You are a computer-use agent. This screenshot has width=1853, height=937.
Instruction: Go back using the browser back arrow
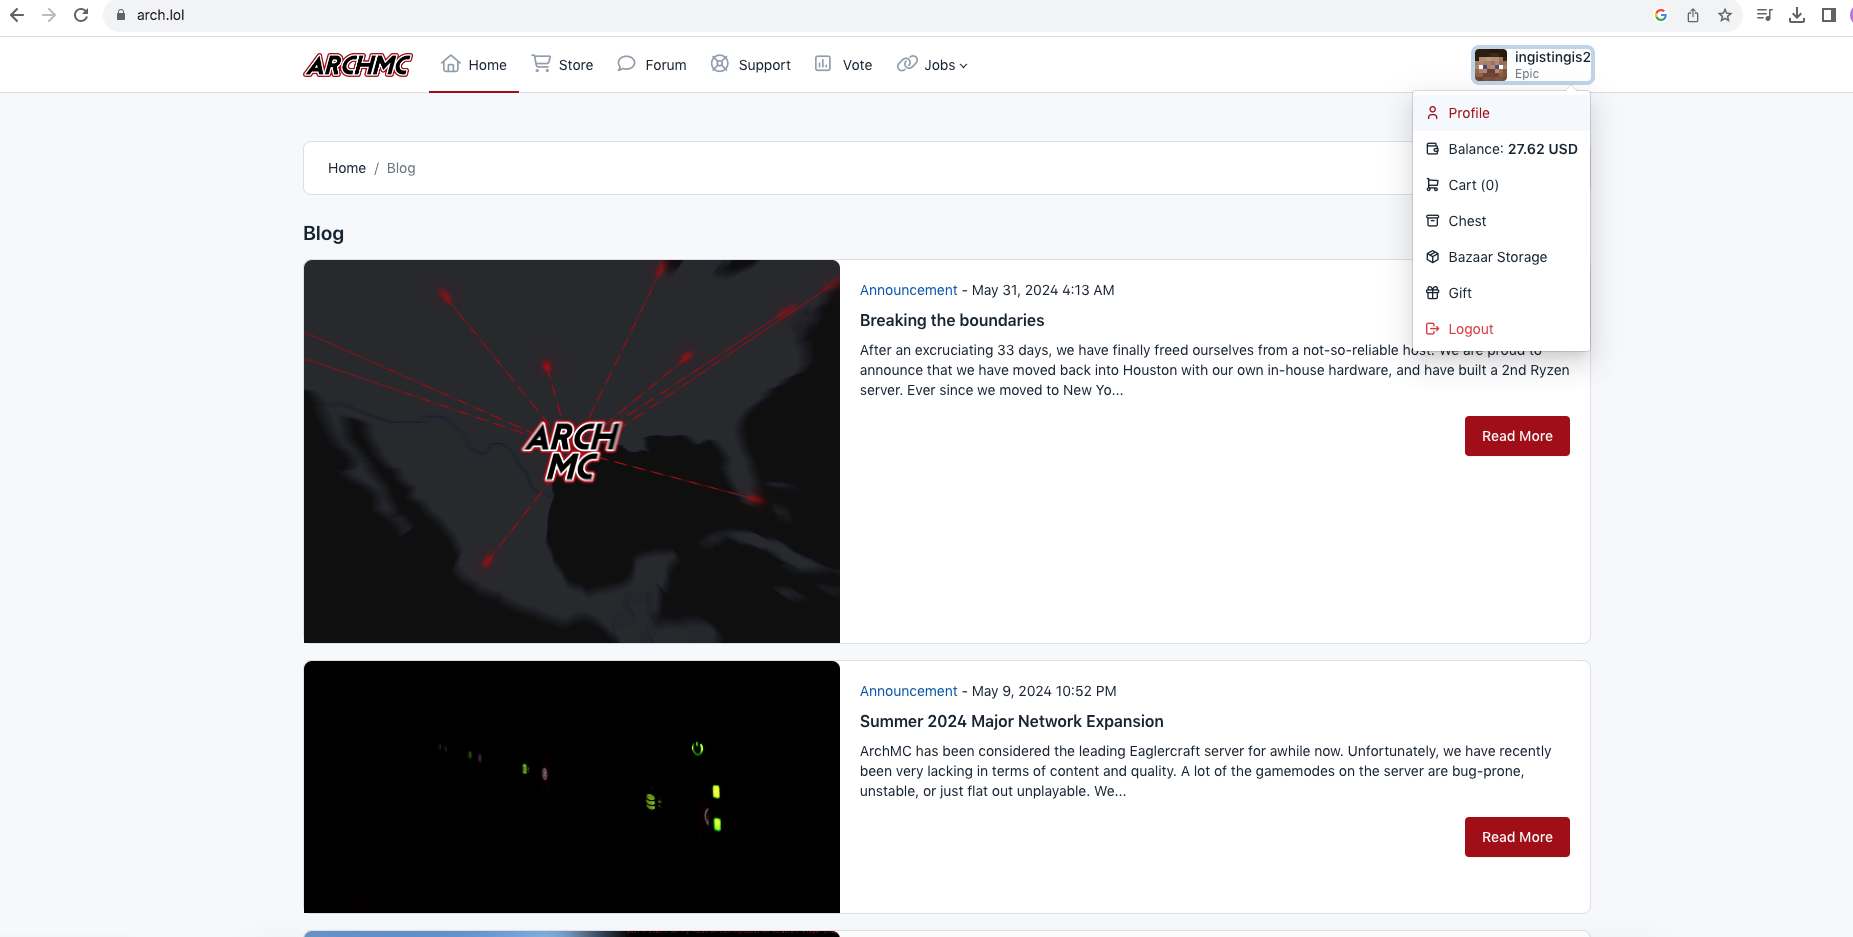(x=17, y=15)
